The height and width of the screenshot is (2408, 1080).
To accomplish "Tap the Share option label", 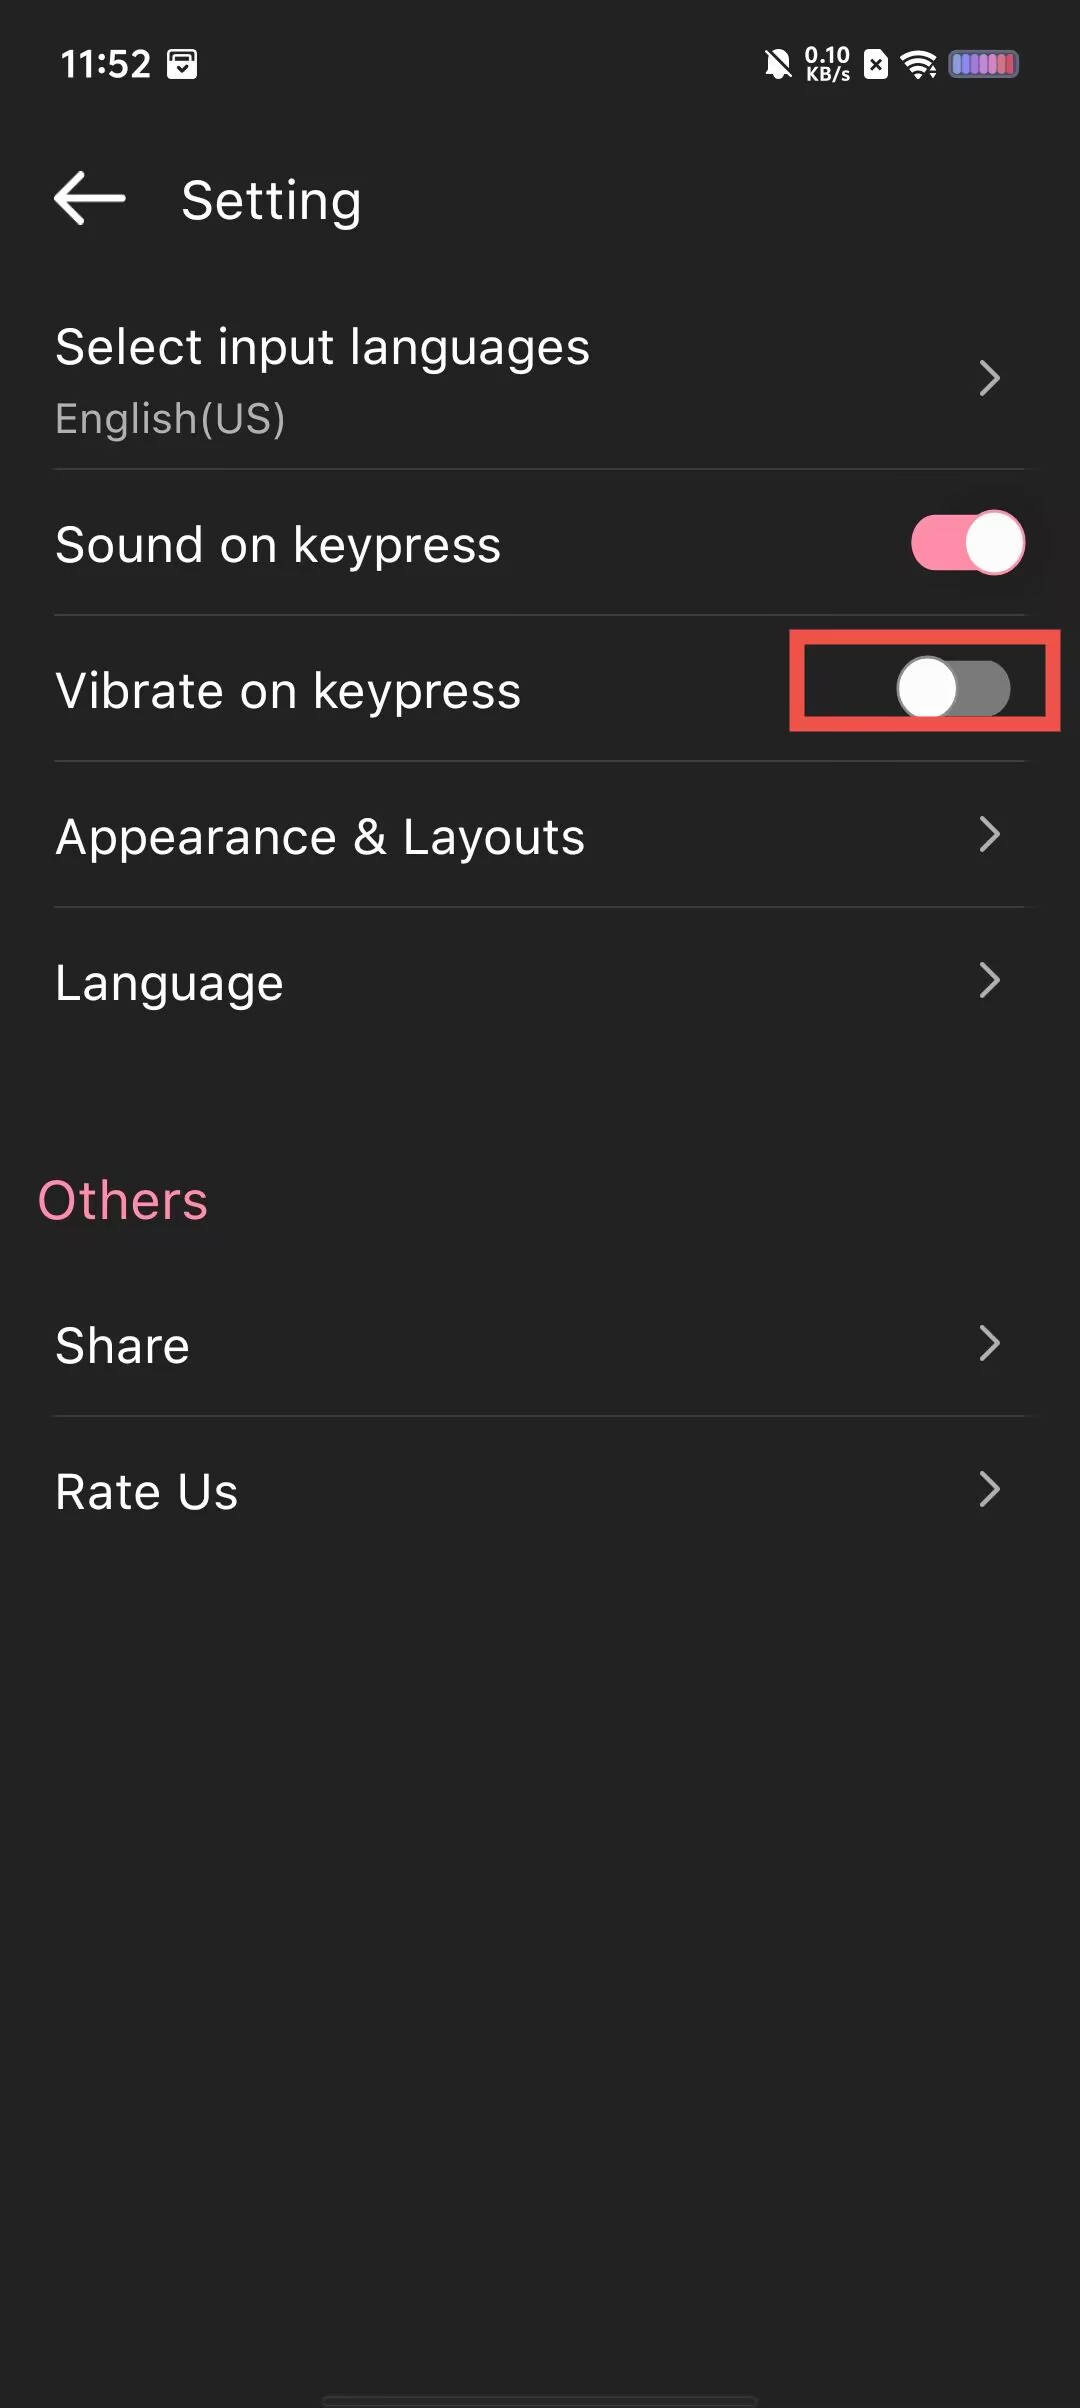I will click(122, 1345).
